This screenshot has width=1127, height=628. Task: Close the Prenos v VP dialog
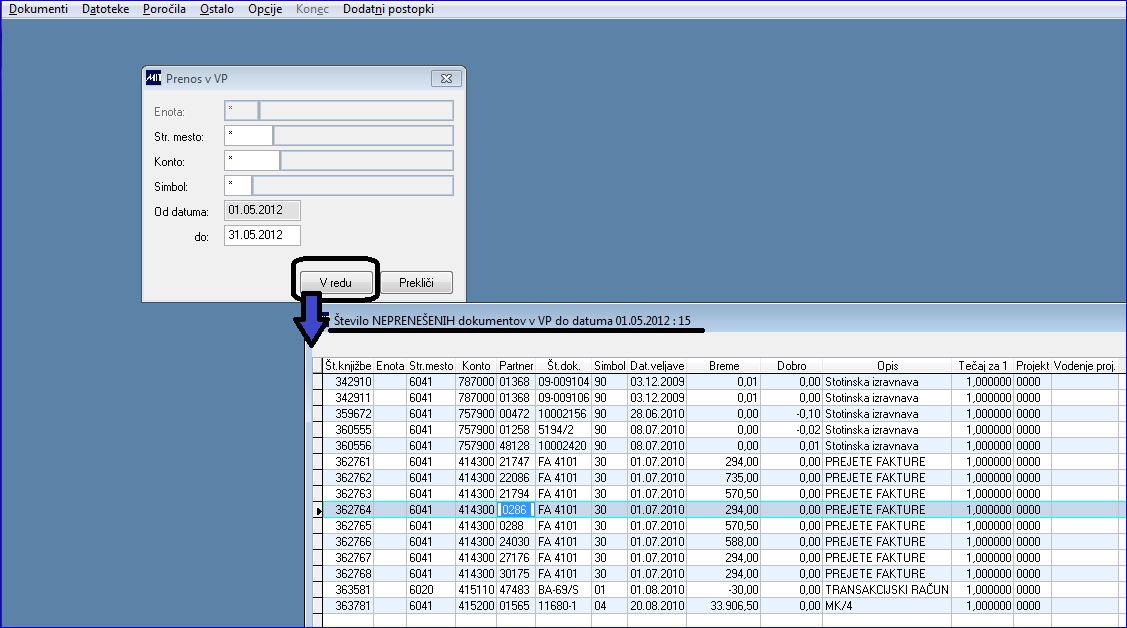pos(446,78)
